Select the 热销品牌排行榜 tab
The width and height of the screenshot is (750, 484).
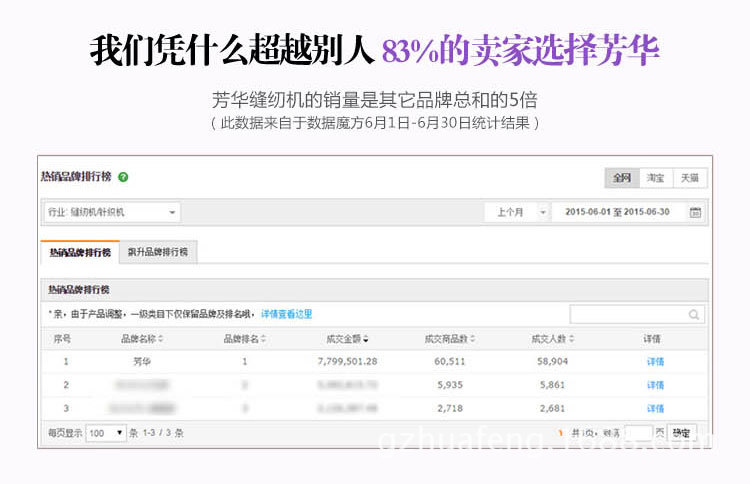80,252
